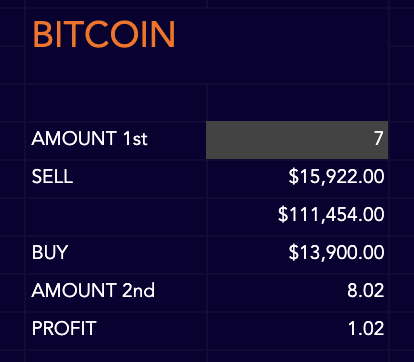This screenshot has width=414, height=362.
Task: Click the empty cell directly above AMOUNT 1st
Action: (x=116, y=103)
